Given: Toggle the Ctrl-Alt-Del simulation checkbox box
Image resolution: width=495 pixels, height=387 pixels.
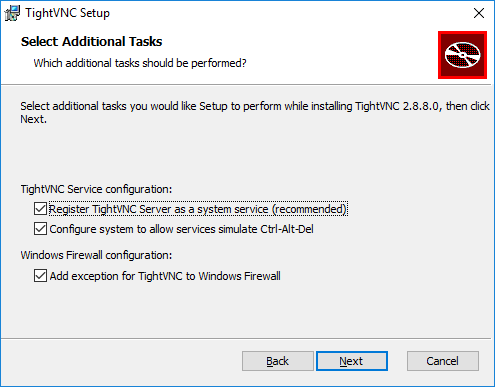Looking at the screenshot, I should [40, 229].
